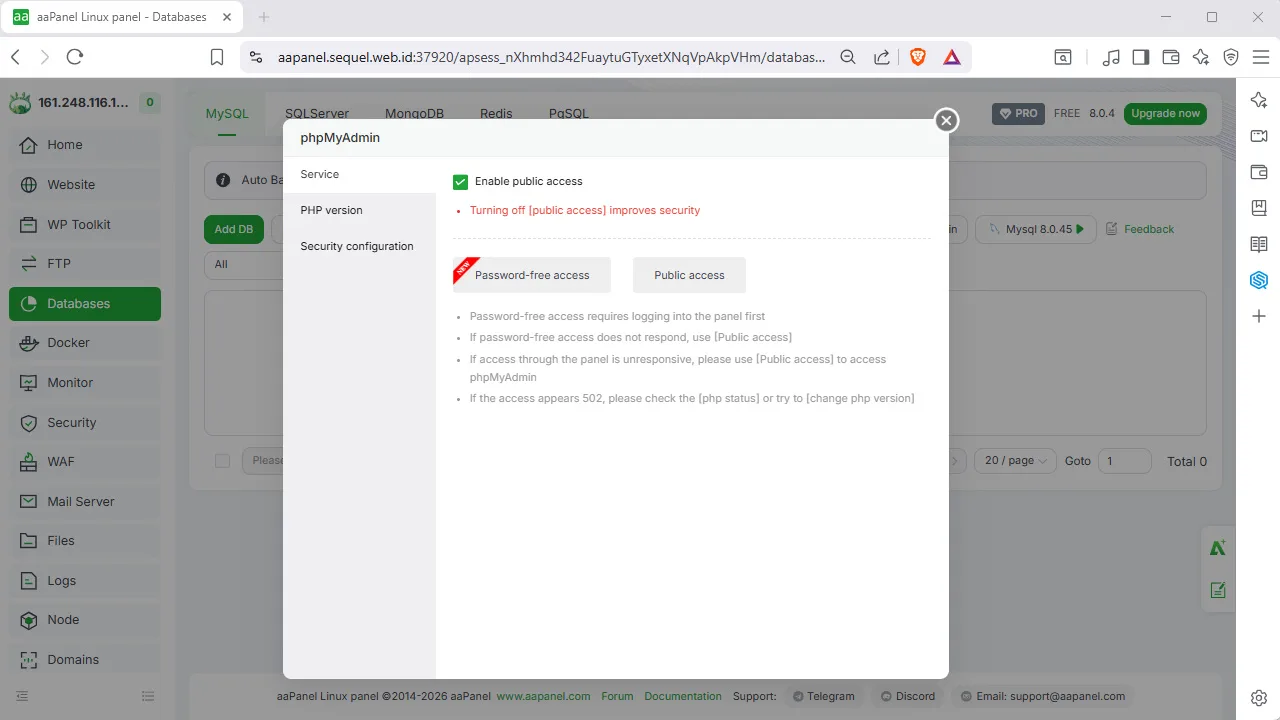Click the Databases icon in sidebar
Image resolution: width=1280 pixels, height=720 pixels.
[28, 304]
